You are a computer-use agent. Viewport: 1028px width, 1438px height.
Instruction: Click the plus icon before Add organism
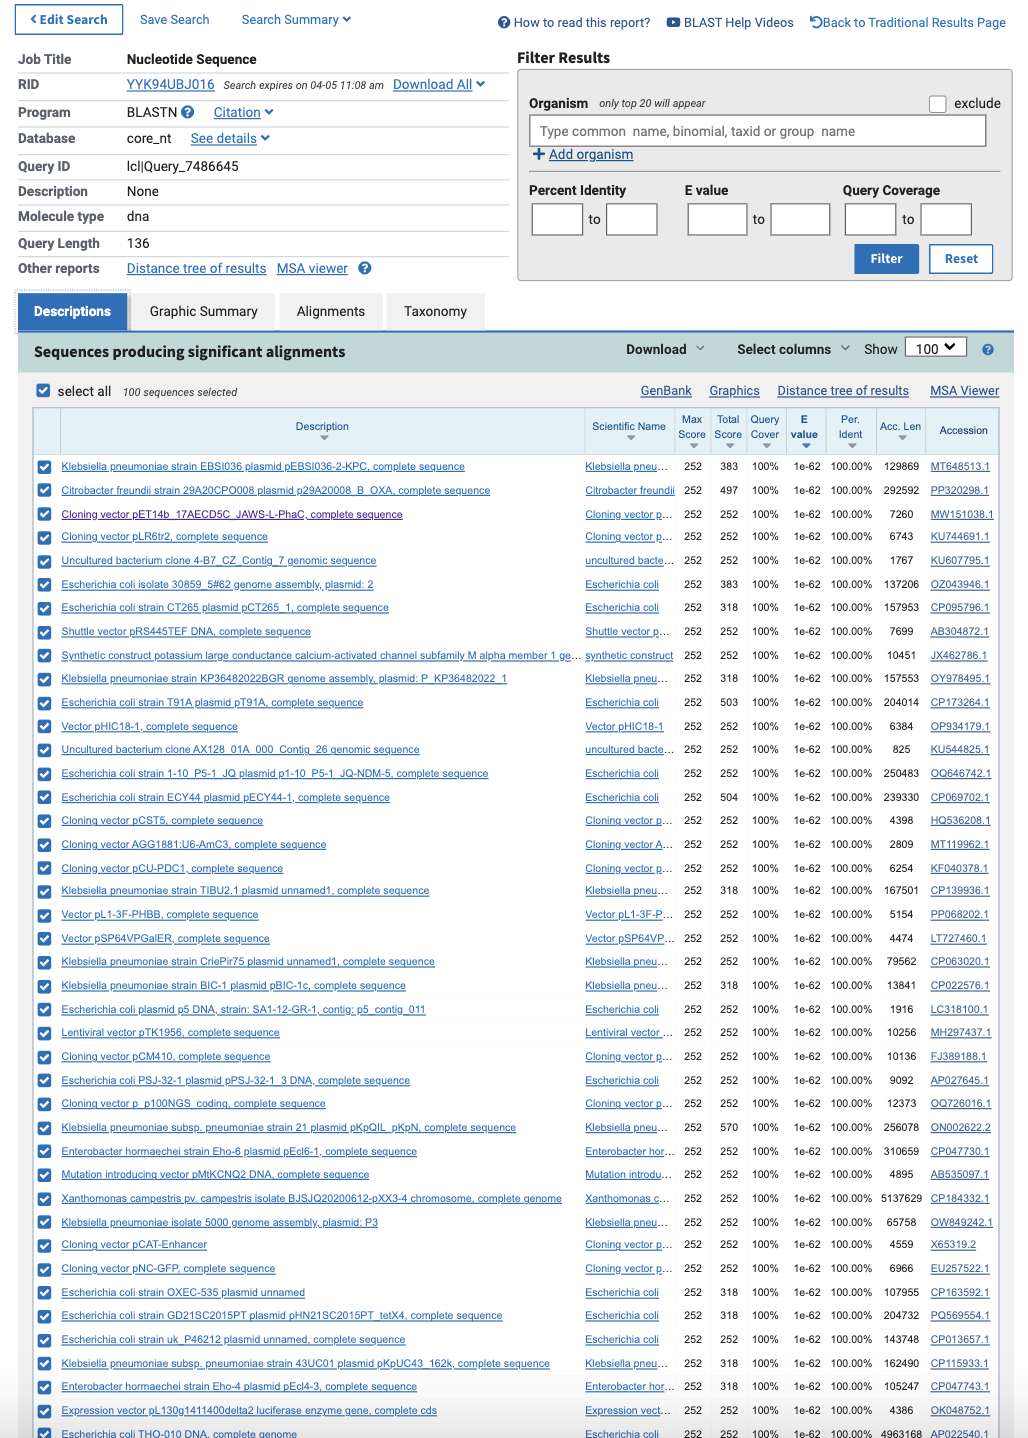coord(539,154)
